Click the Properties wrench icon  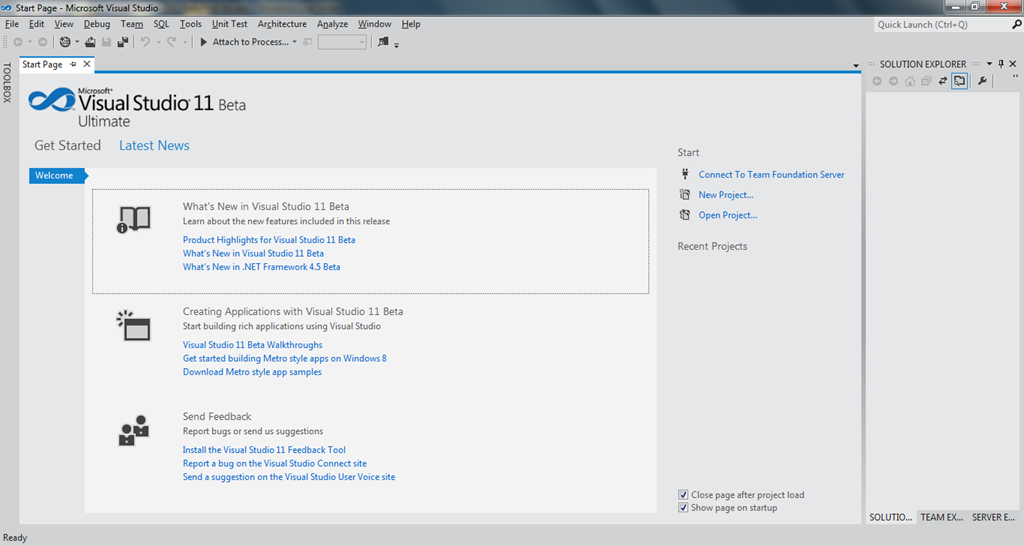tap(982, 81)
